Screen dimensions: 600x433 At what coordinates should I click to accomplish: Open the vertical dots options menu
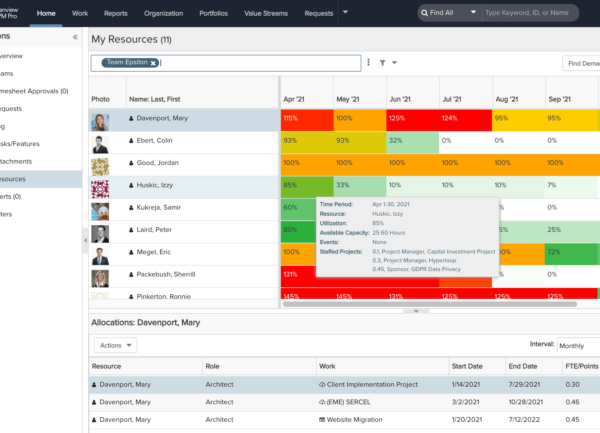[x=369, y=62]
